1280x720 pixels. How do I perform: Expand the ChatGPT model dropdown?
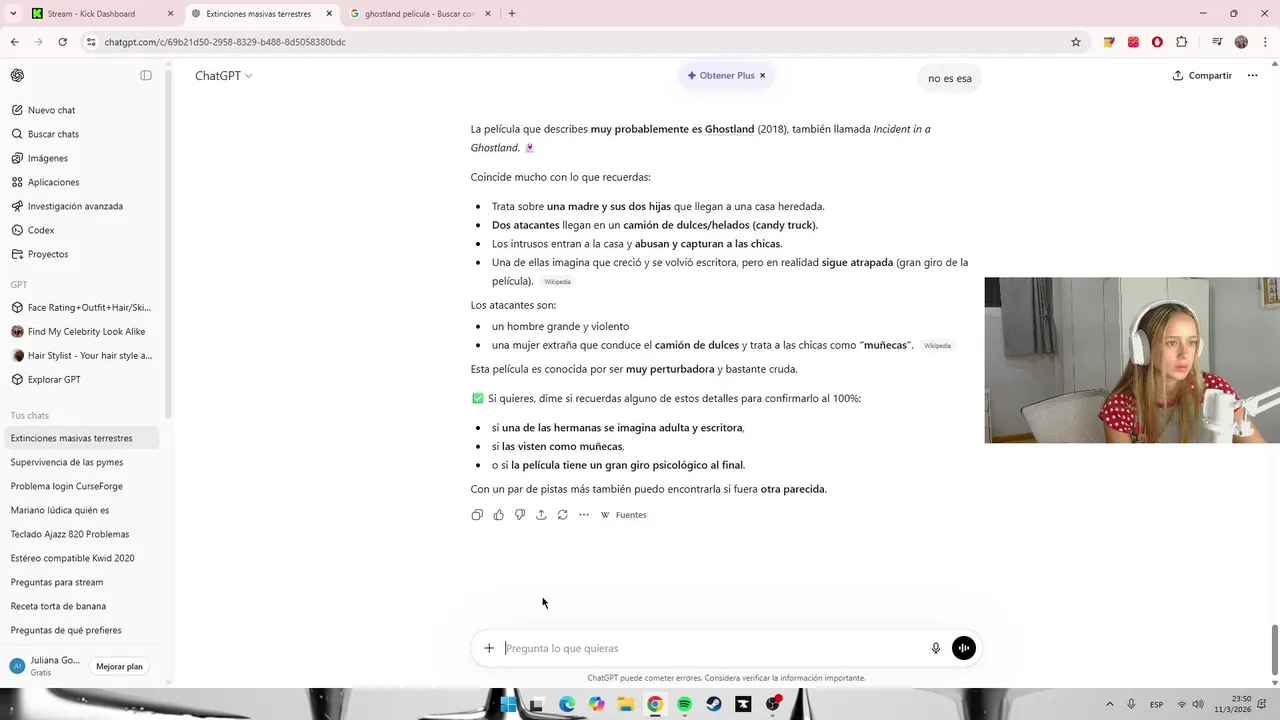tap(223, 76)
